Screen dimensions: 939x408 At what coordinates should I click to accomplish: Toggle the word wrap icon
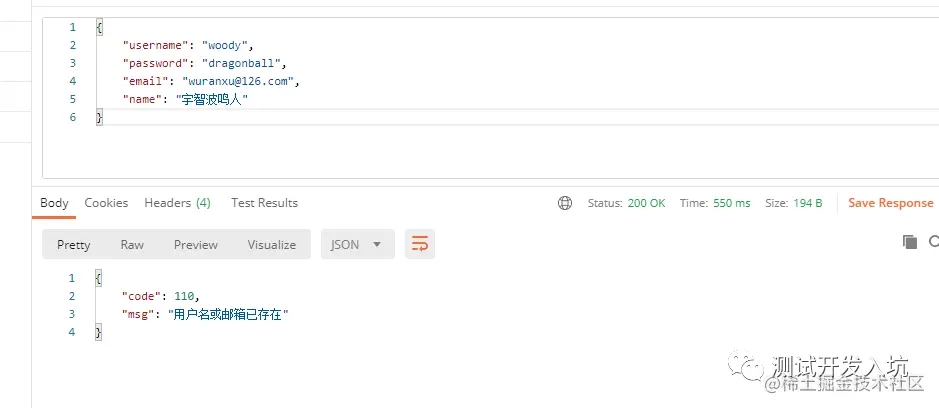(420, 244)
